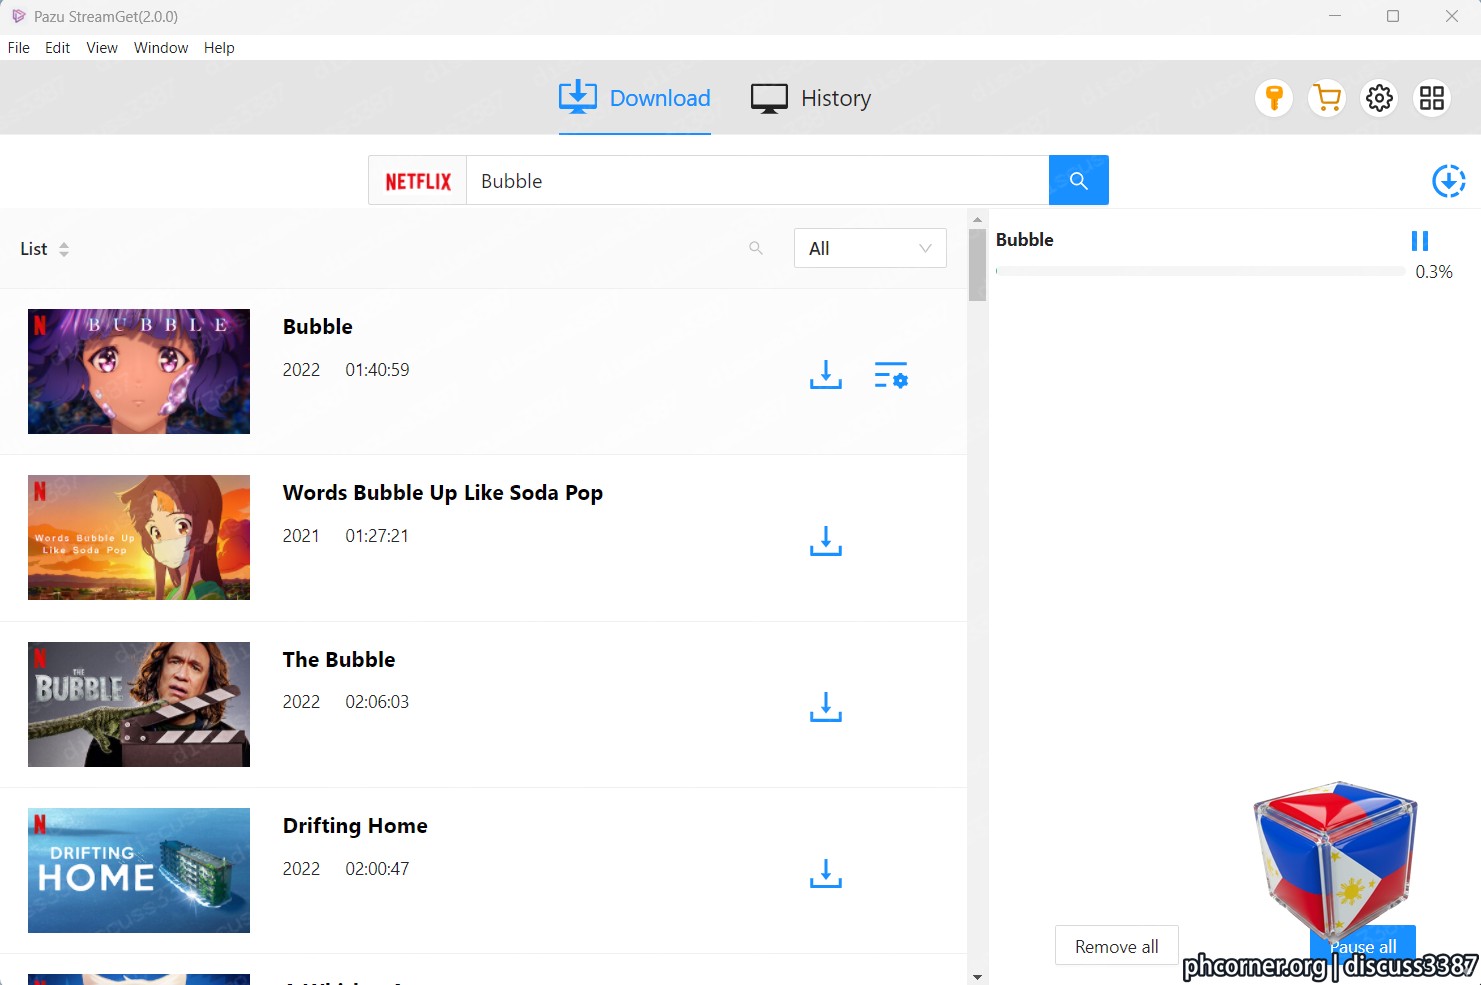Switch to the History tab
This screenshot has width=1481, height=985.
(811, 98)
